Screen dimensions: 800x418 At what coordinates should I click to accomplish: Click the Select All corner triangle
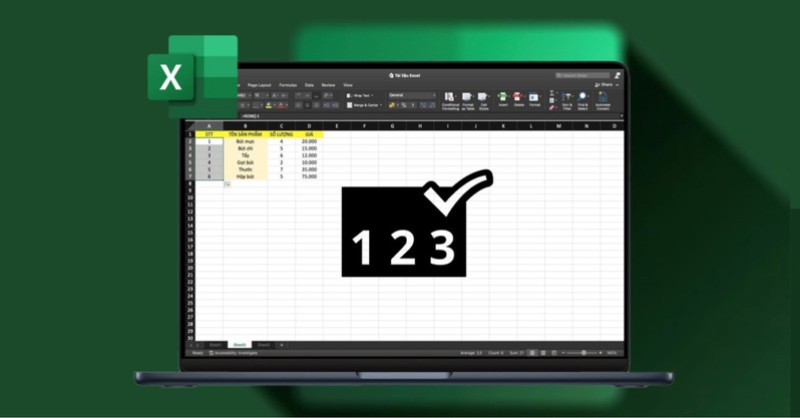190,126
